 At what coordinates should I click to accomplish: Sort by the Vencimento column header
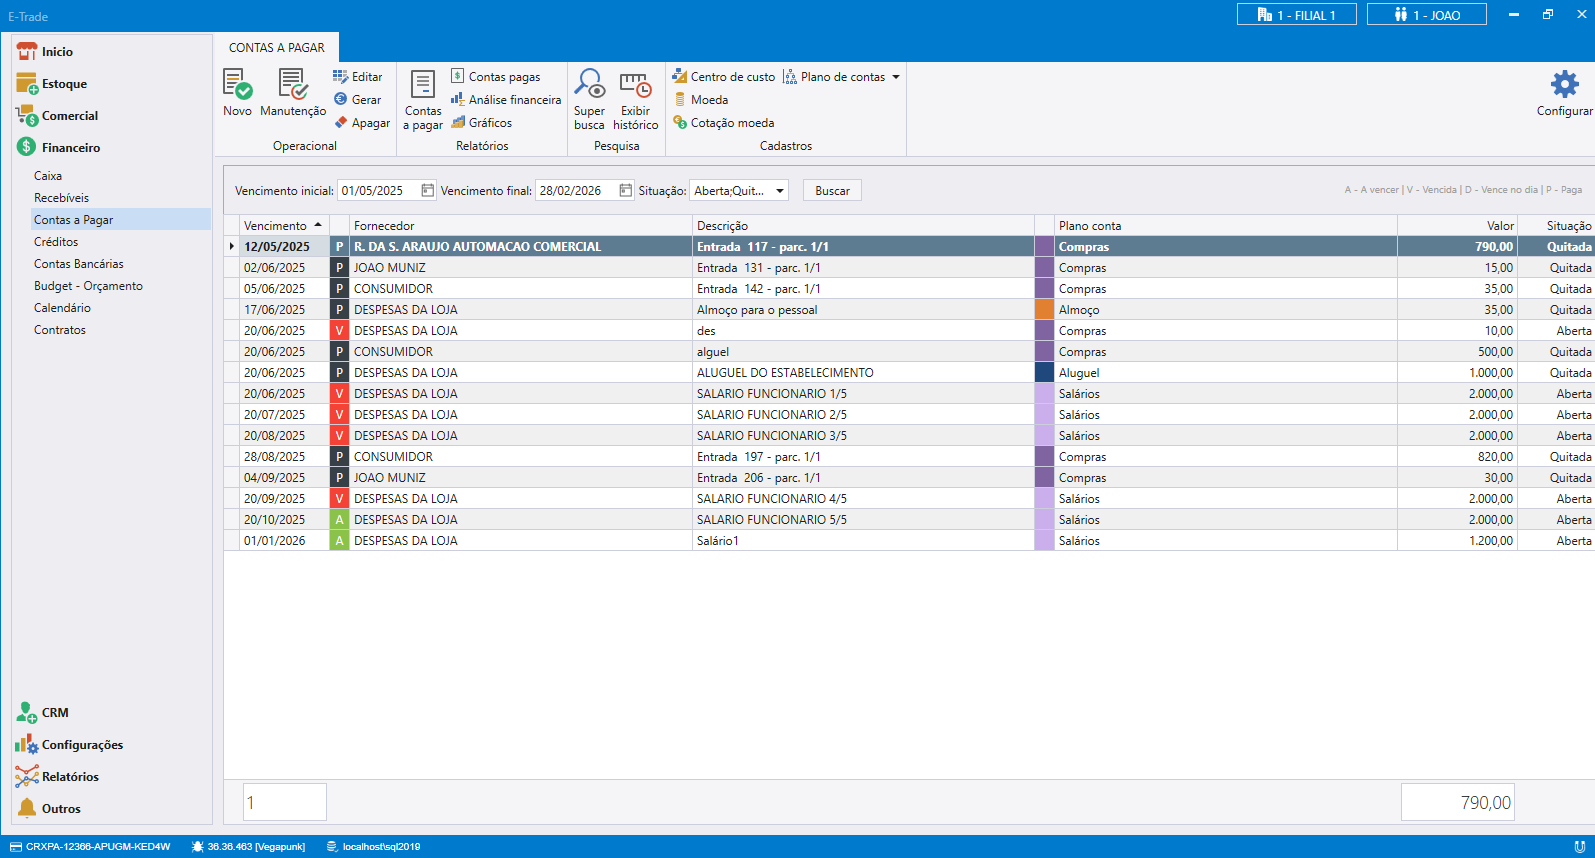[276, 226]
